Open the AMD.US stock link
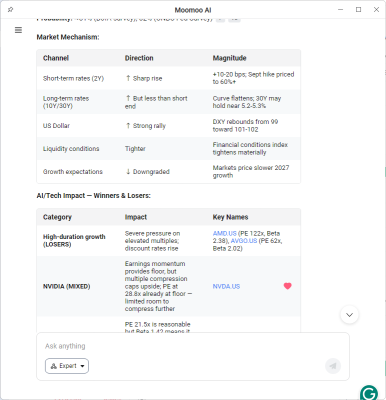This screenshot has width=386, height=400. [225, 233]
